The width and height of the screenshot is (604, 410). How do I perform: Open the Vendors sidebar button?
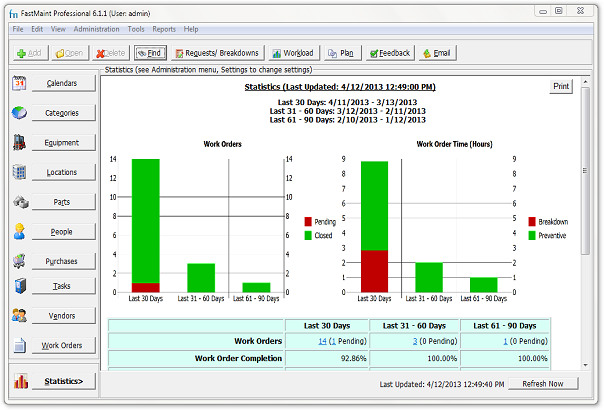click(63, 316)
